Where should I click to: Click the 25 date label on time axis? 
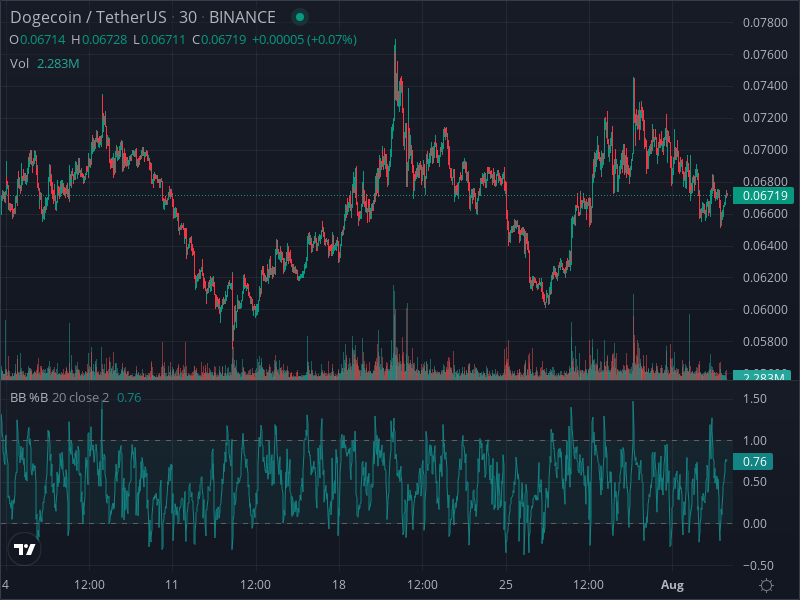click(506, 585)
